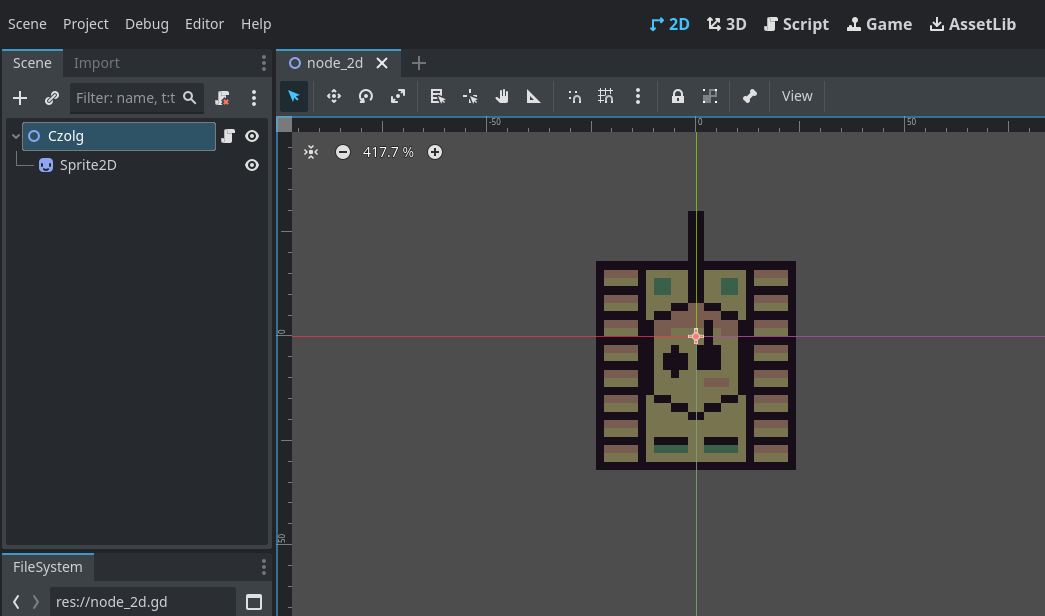Select the Pan mode hand tool
This screenshot has width=1045, height=616.
502,96
